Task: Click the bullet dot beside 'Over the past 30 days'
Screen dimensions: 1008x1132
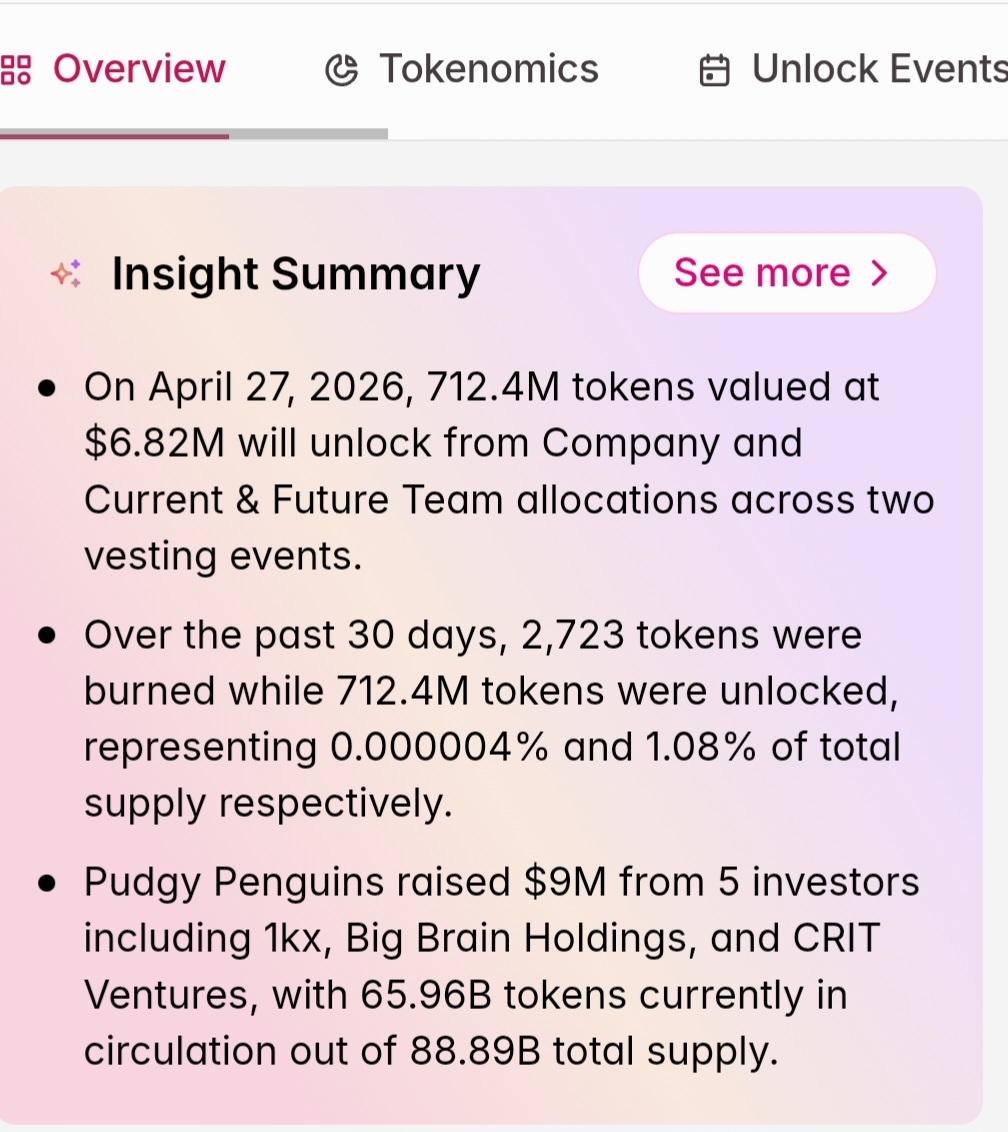Action: click(46, 636)
